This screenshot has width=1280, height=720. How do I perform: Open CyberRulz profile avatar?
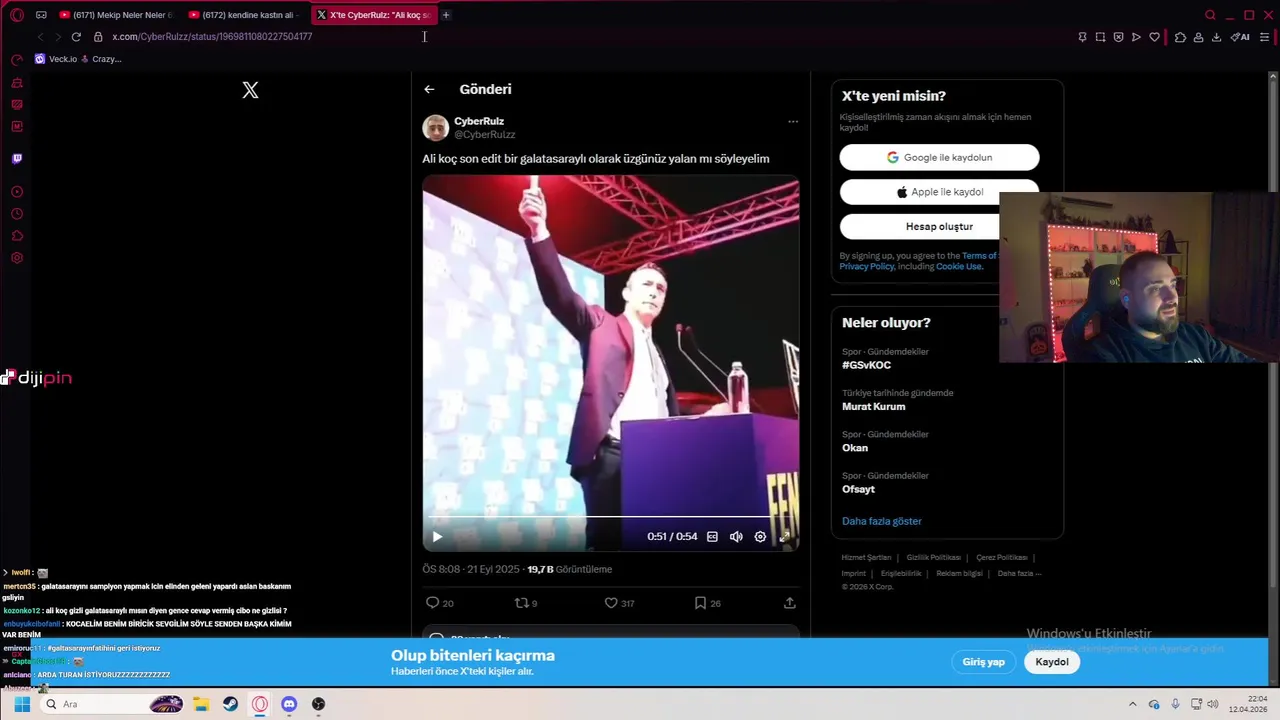coord(435,128)
